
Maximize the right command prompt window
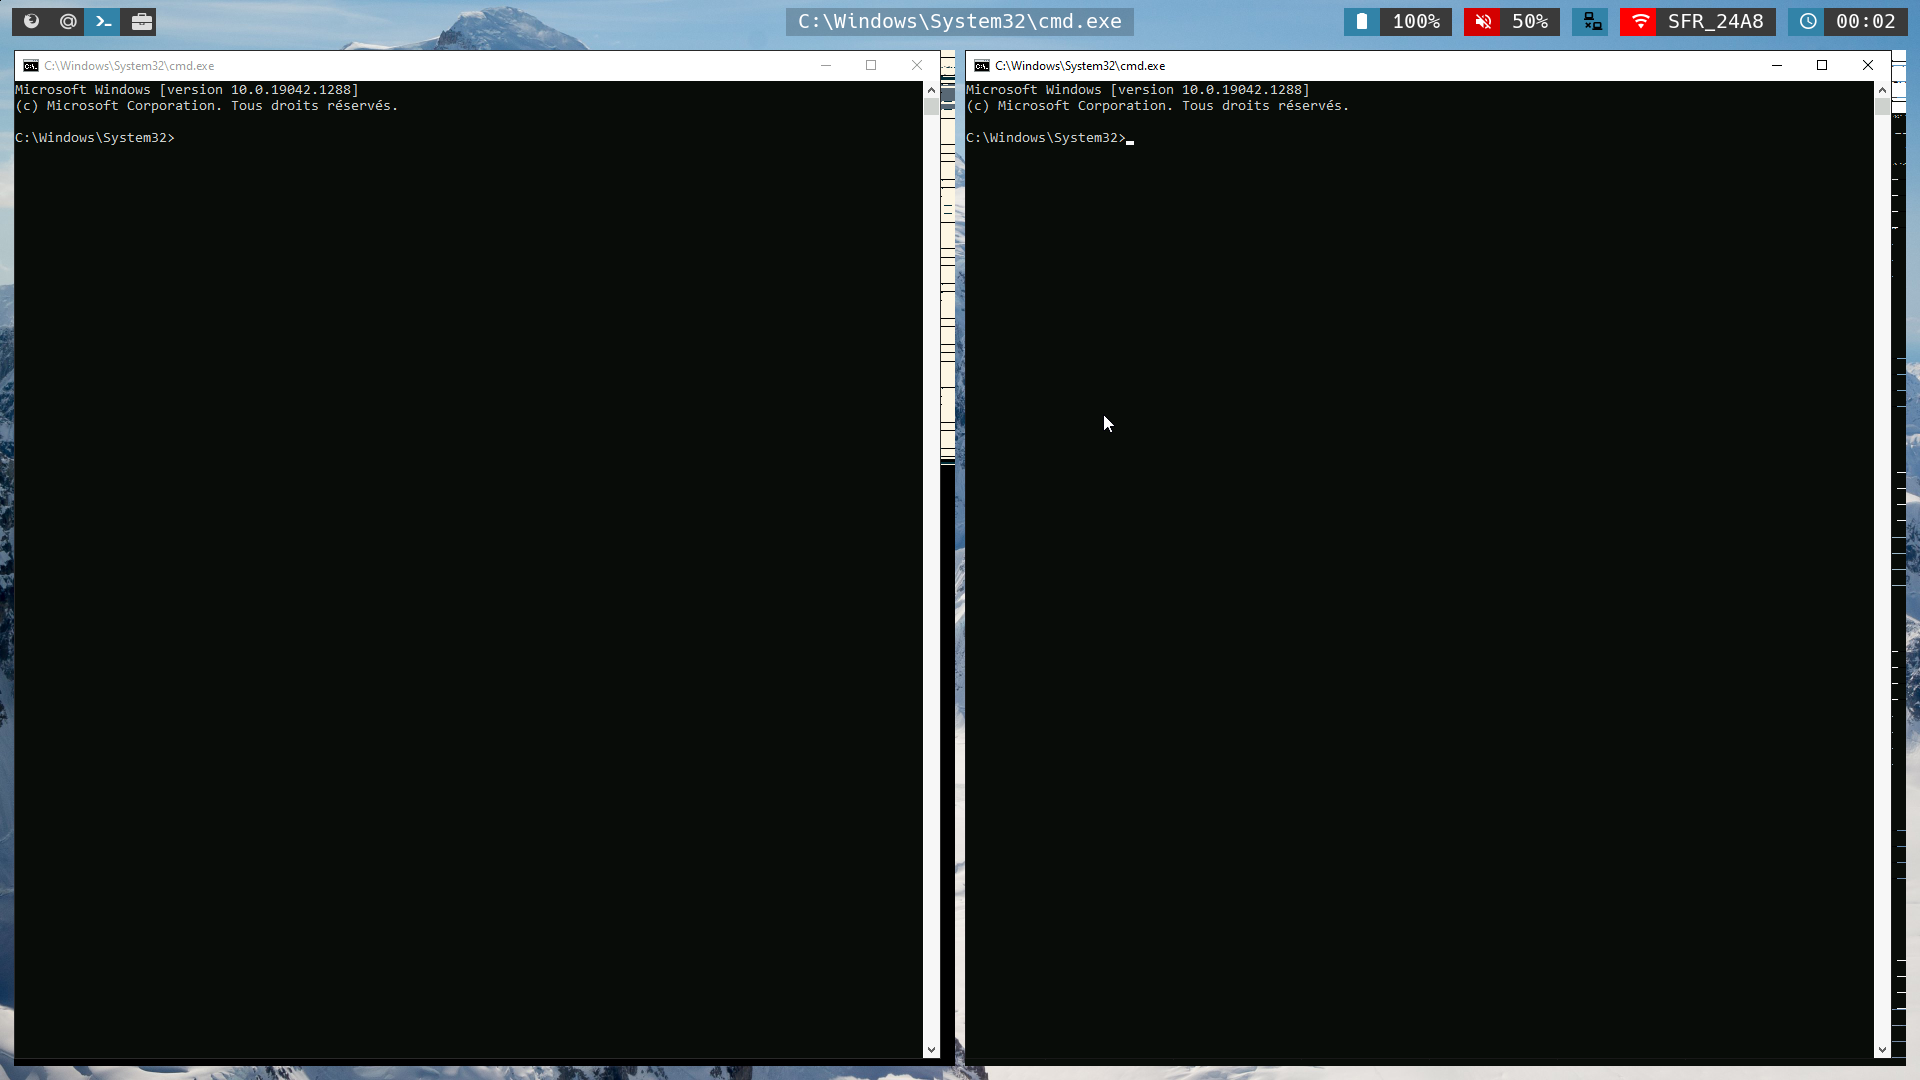pyautogui.click(x=1822, y=65)
